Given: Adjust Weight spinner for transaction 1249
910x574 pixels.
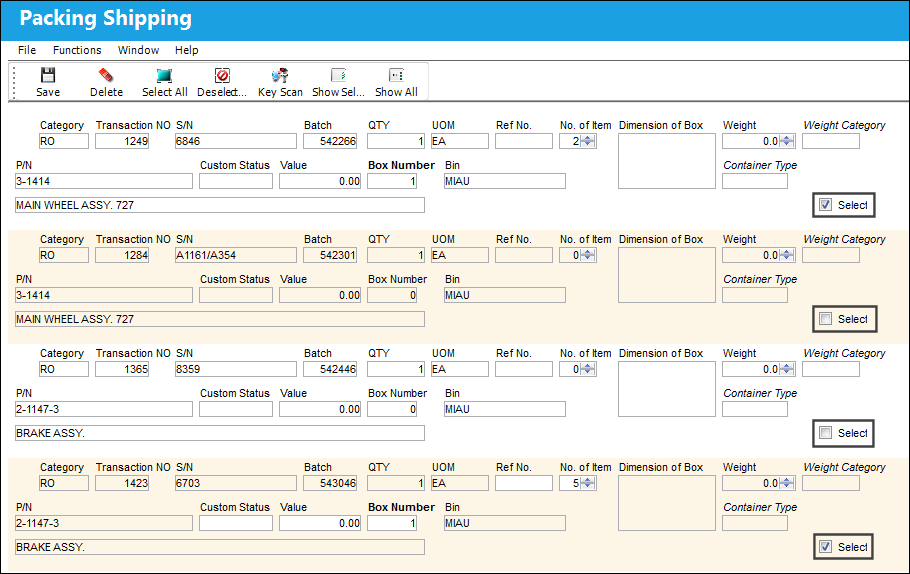Looking at the screenshot, I should 787,141.
